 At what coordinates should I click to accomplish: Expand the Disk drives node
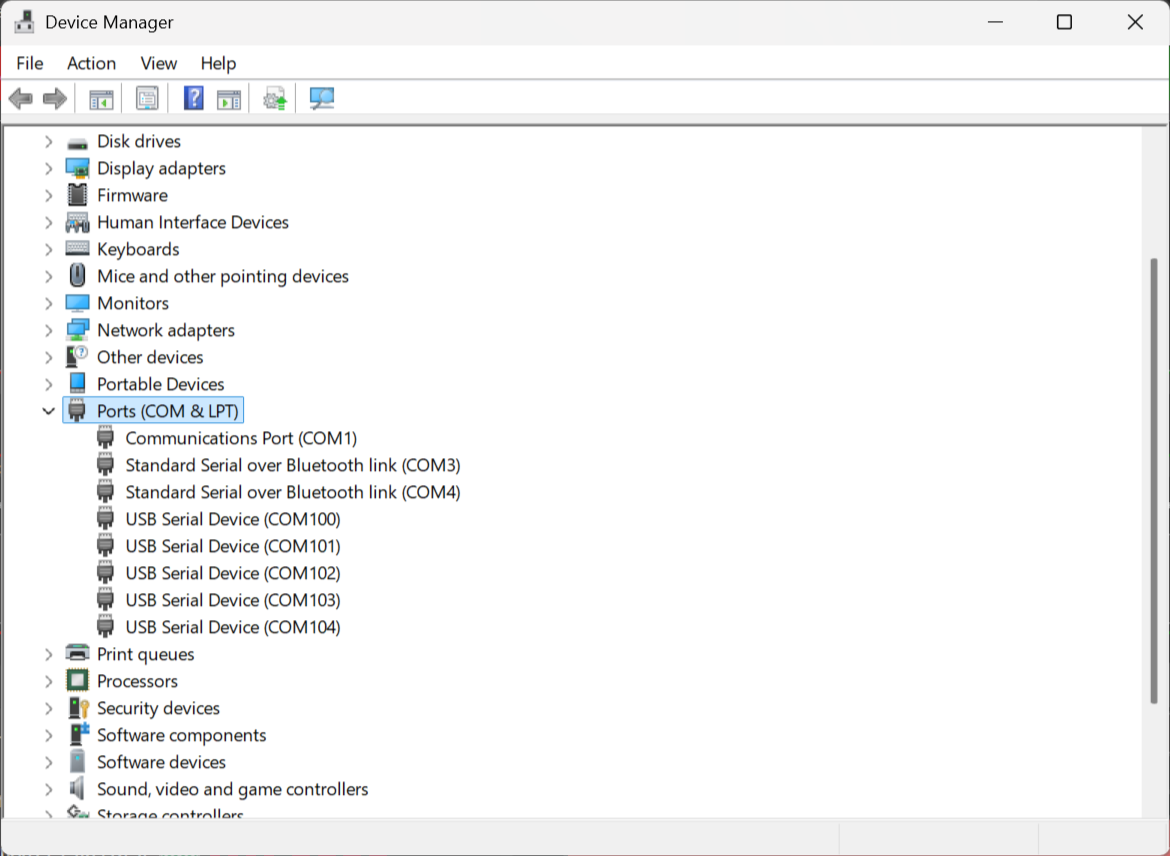[x=49, y=142]
